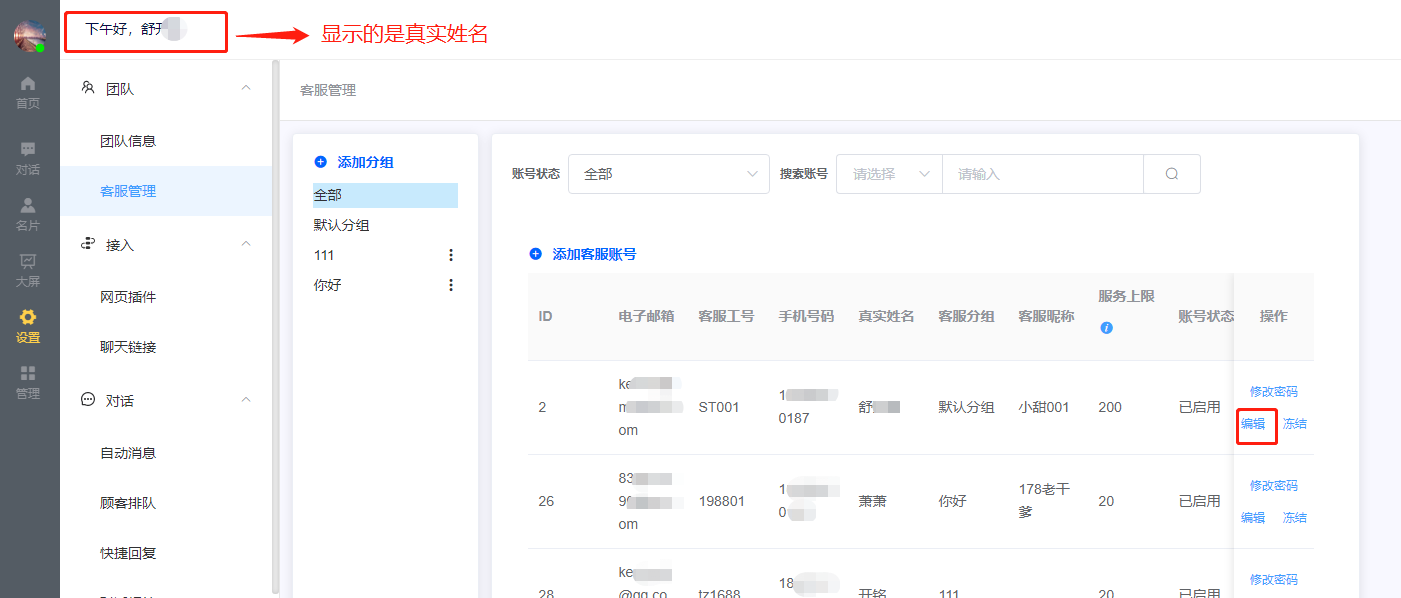This screenshot has width=1401, height=598.
Task: Select 你好 in the group list
Action: click(328, 285)
